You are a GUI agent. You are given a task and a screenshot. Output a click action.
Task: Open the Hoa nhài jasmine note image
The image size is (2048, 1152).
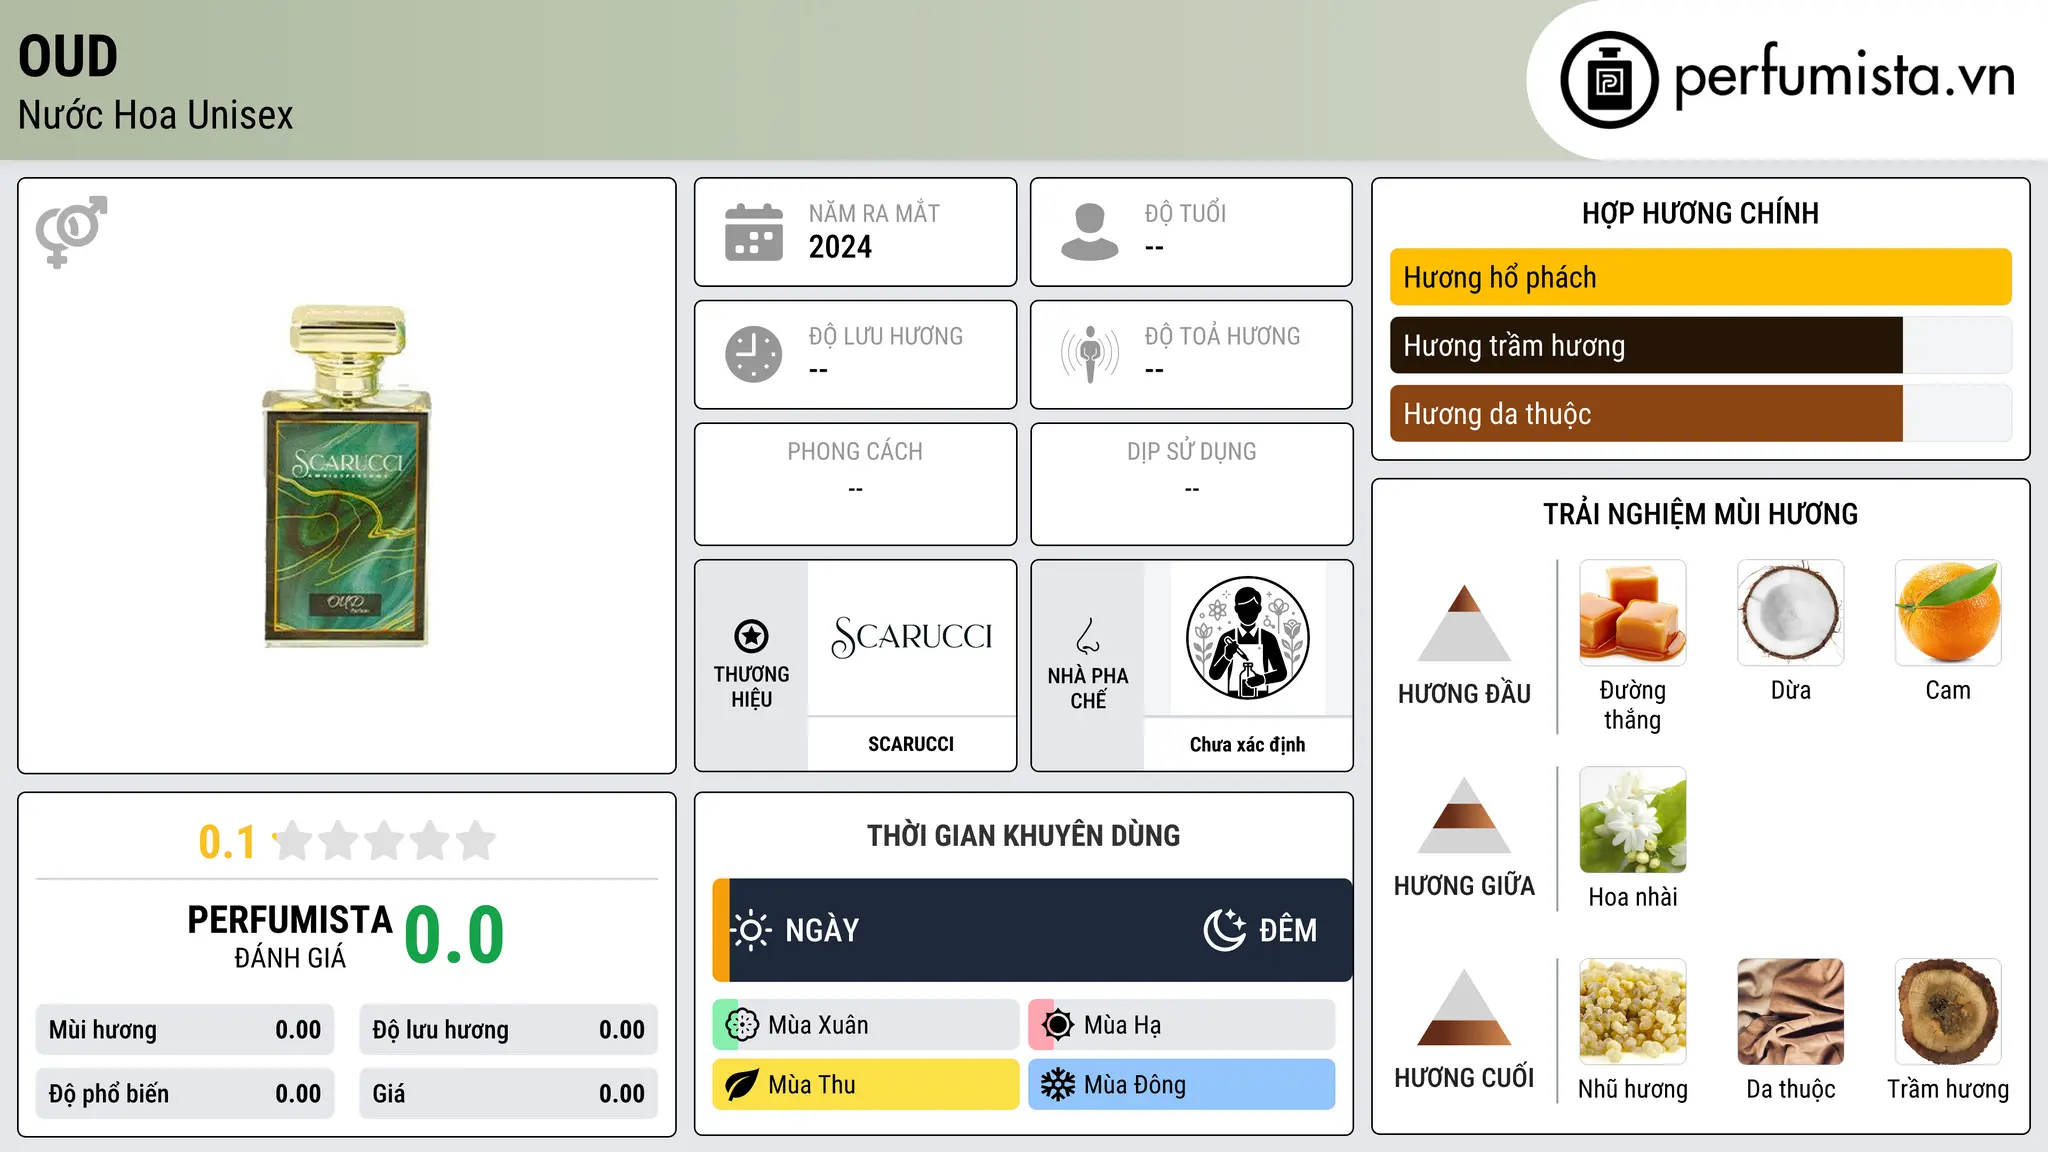pyautogui.click(x=1633, y=820)
